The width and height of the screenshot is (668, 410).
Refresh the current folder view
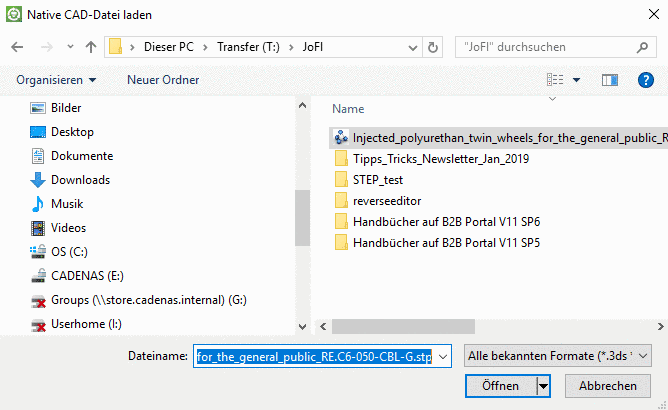click(433, 47)
